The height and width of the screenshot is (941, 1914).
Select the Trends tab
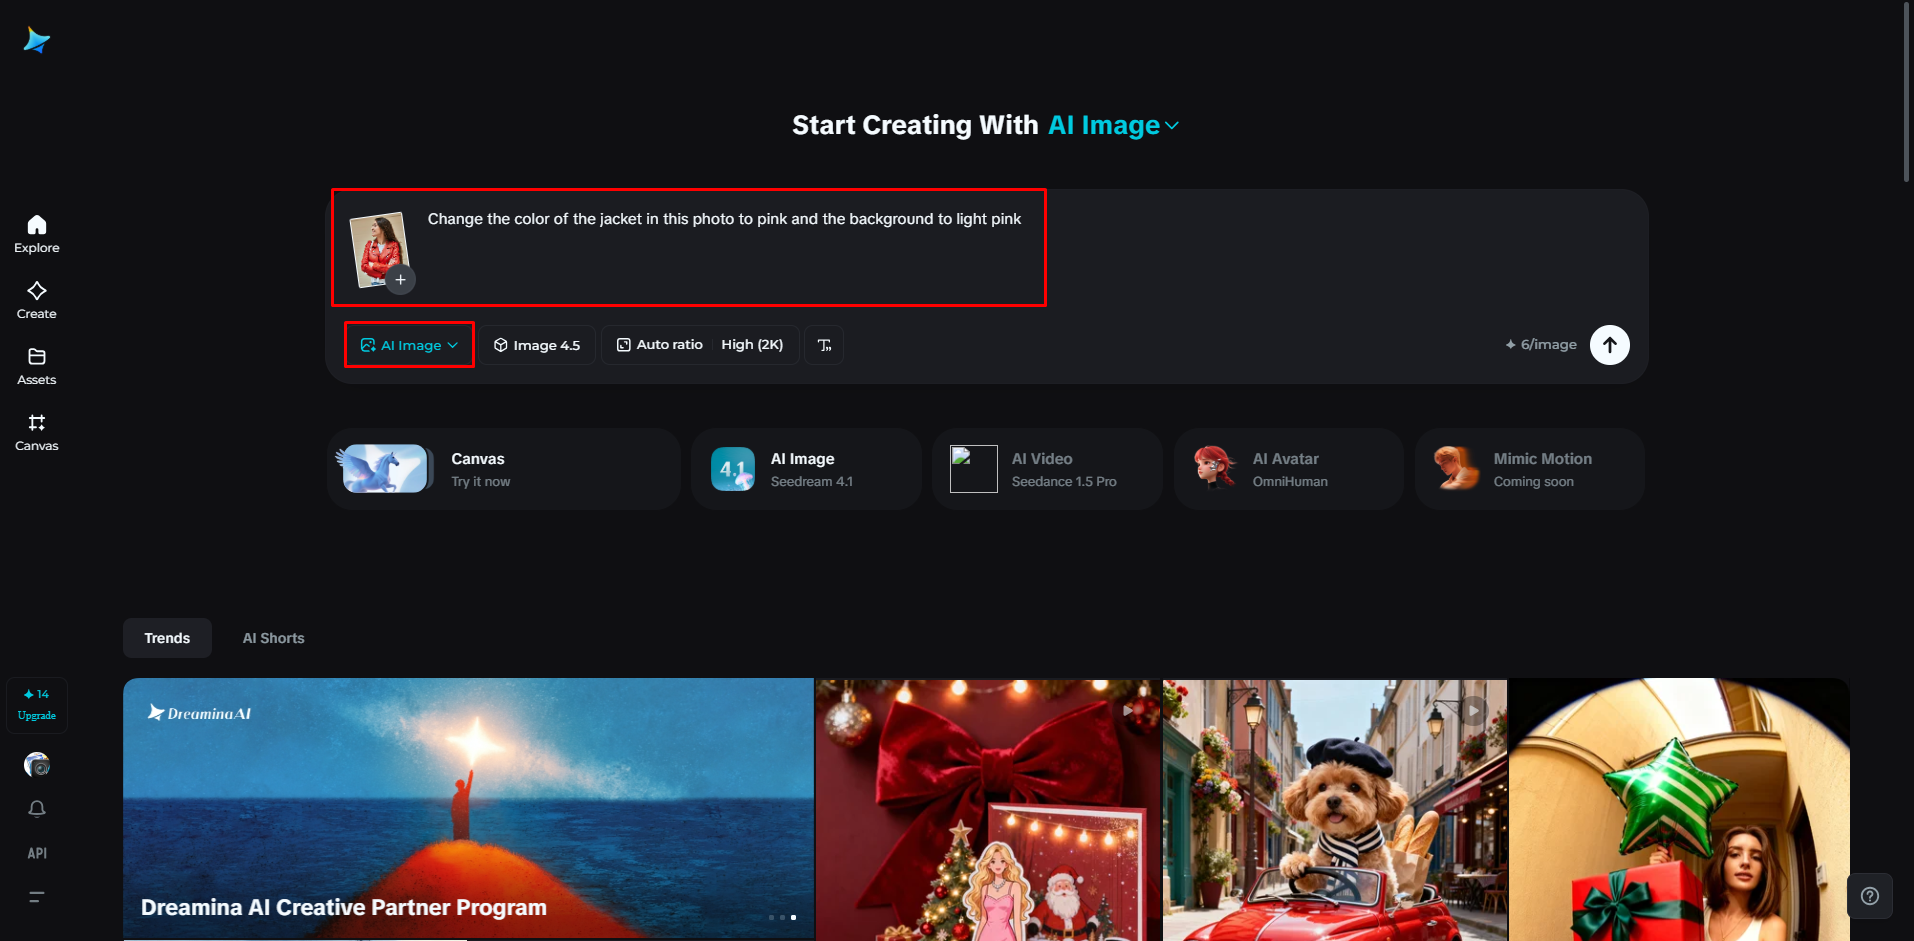167,638
